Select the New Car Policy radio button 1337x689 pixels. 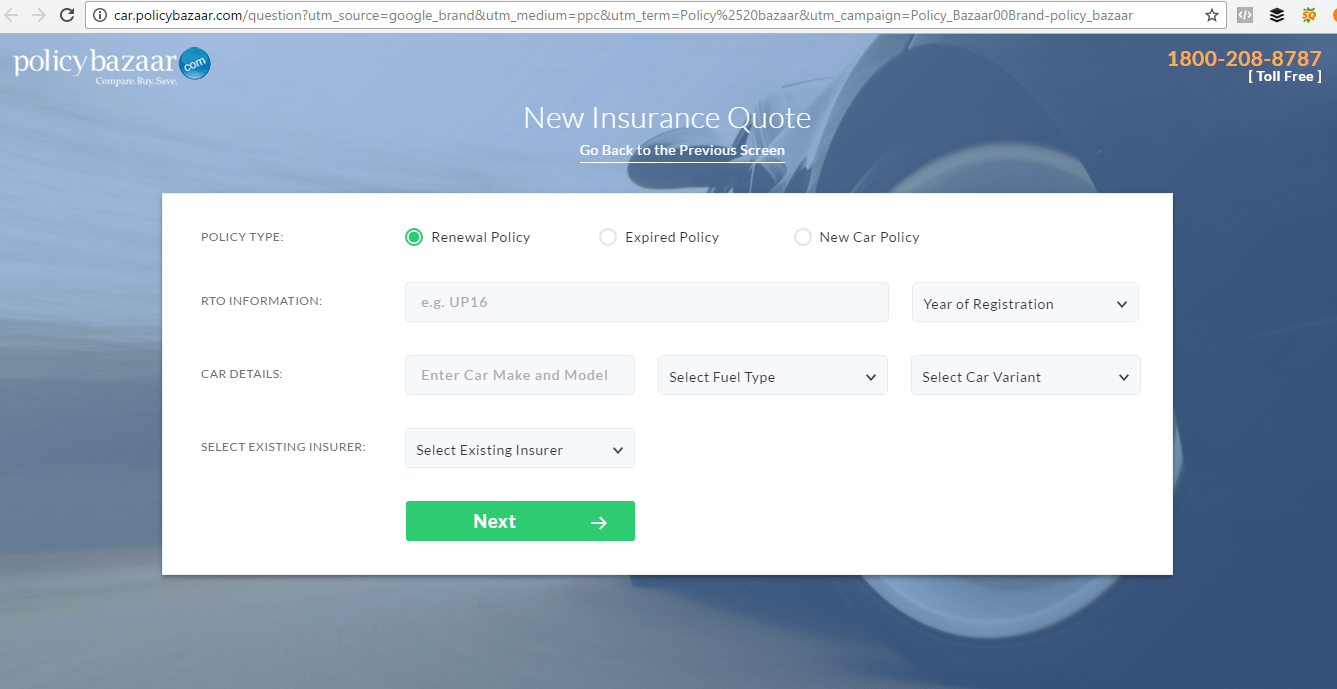(802, 237)
